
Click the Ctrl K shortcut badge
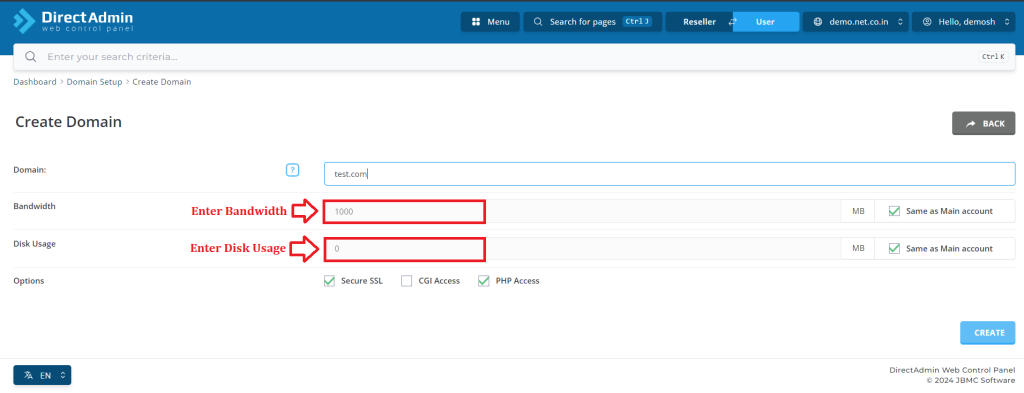pos(993,57)
